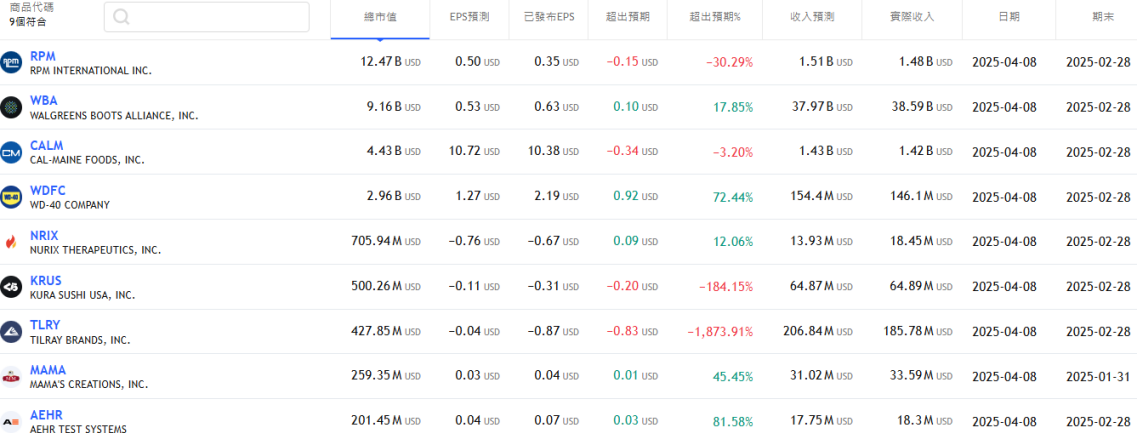Click the NURIX THERAPEUTICS, INC. name
The height and width of the screenshot is (433, 1137).
(95, 250)
